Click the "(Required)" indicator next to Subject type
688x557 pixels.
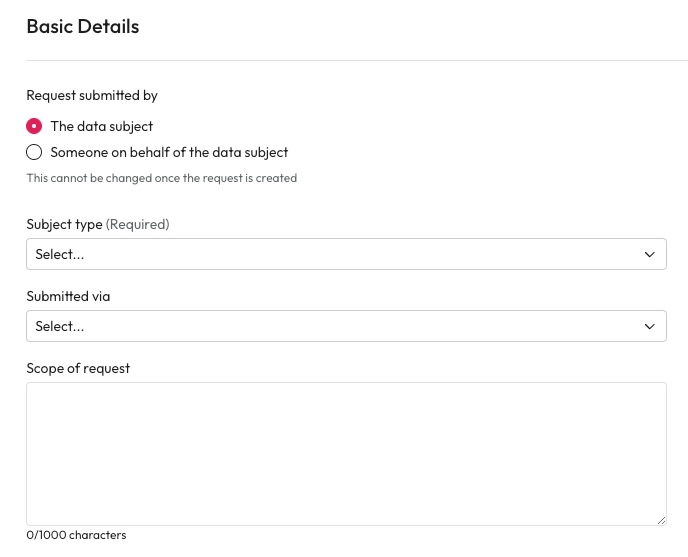[x=138, y=224]
